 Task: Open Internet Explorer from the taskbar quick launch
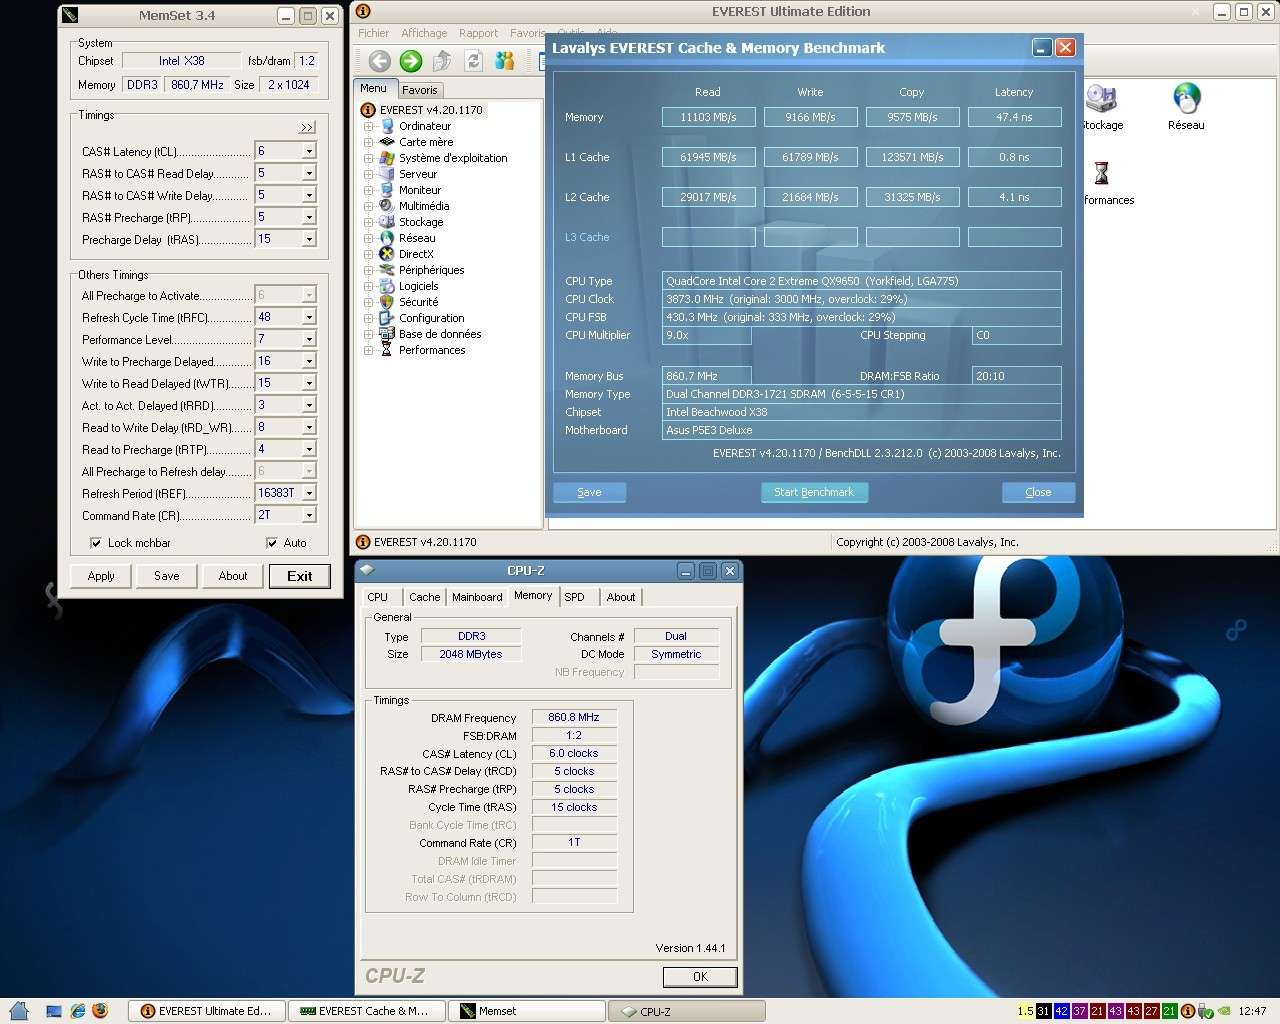78,1011
